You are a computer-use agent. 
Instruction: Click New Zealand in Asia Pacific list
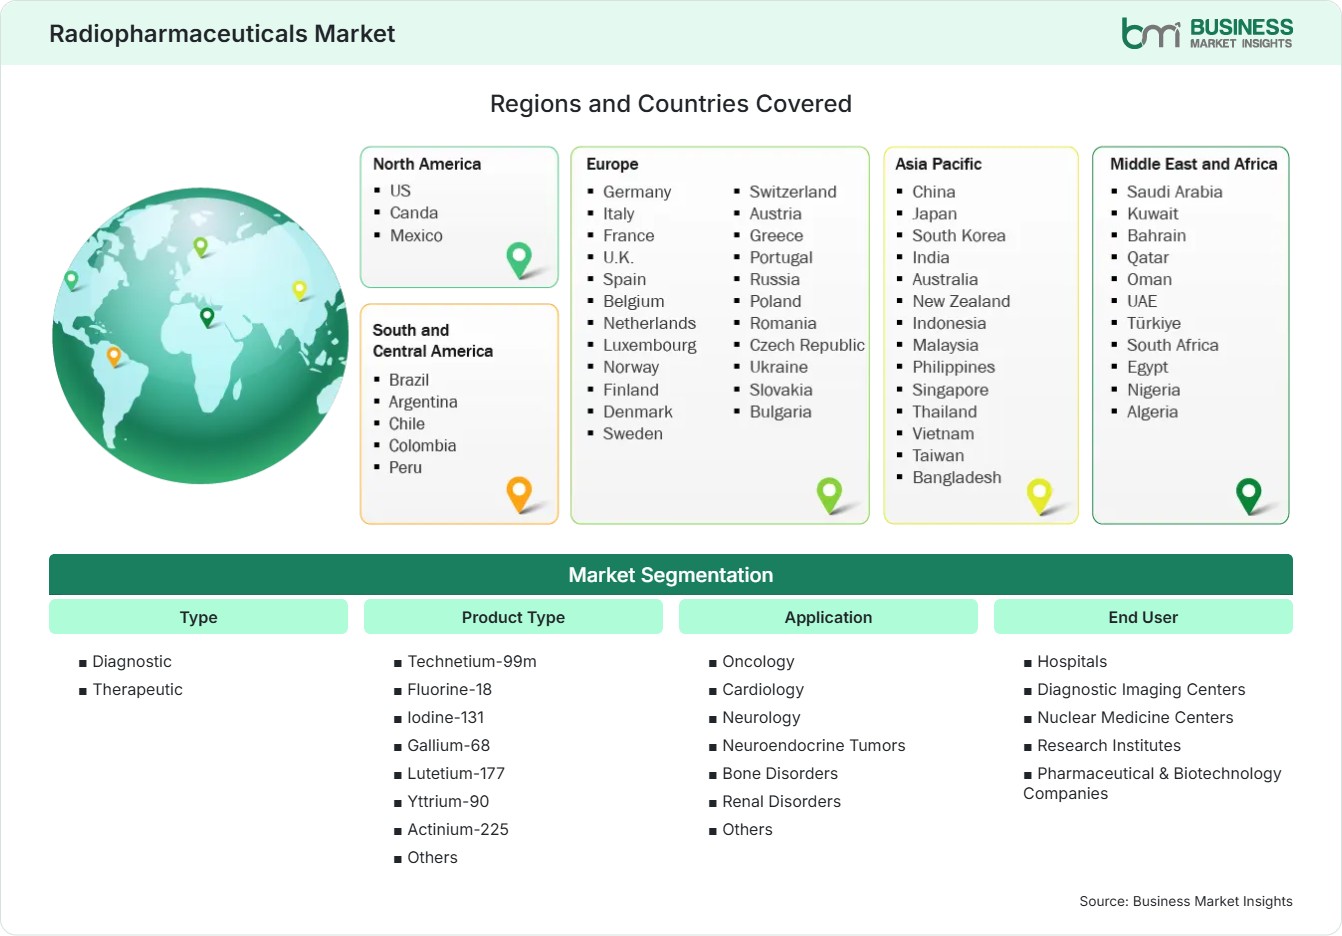coord(961,302)
